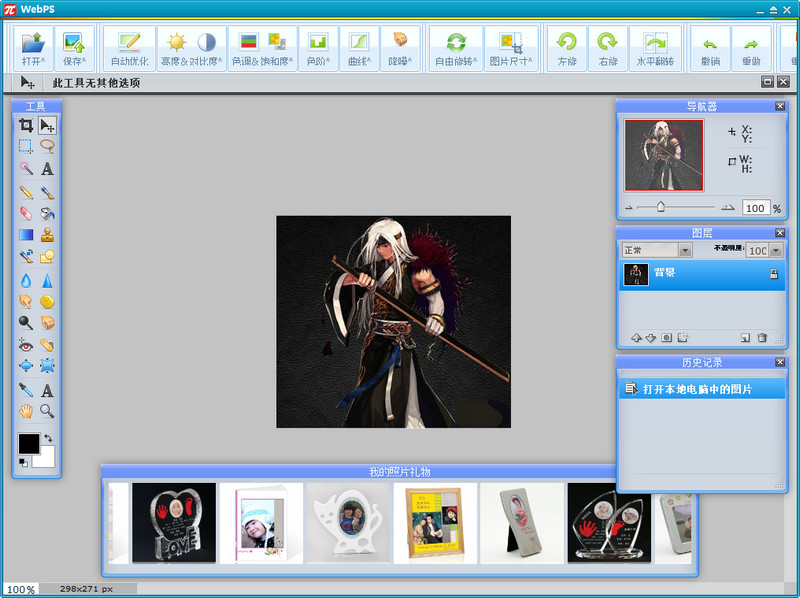This screenshot has width=800, height=598.
Task: Select the Crop tool in the toolbox
Action: (x=26, y=125)
